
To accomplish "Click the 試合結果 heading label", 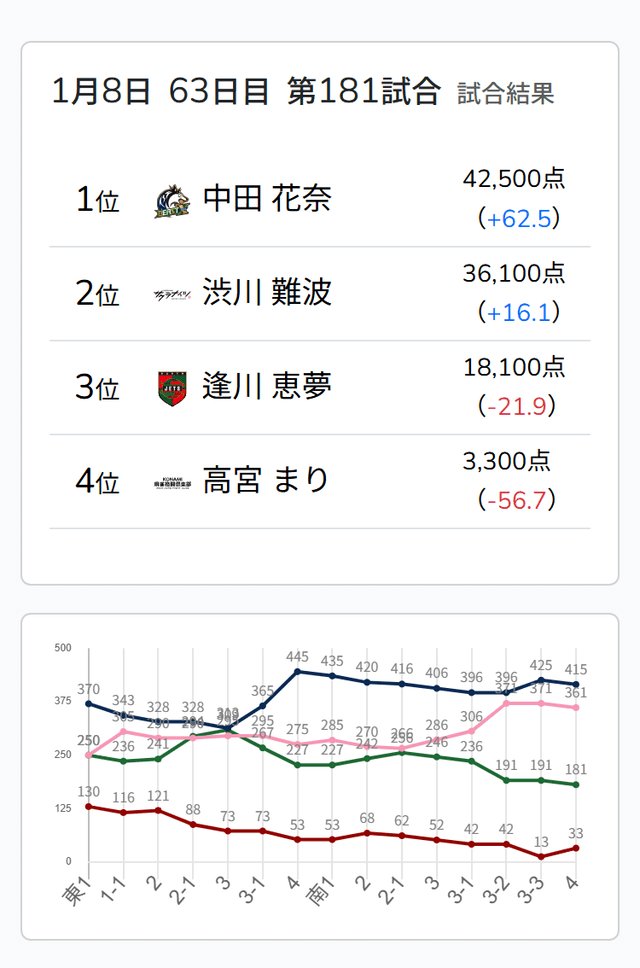I will (505, 94).
